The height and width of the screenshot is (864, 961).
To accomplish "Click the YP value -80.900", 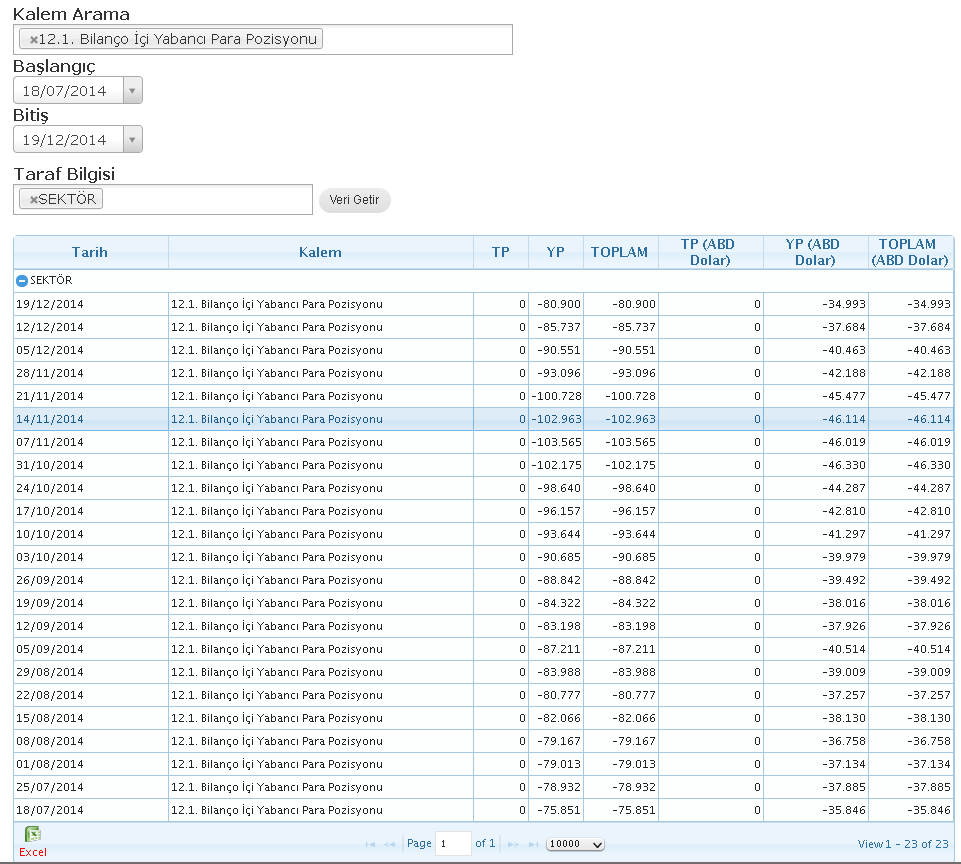I will [559, 305].
